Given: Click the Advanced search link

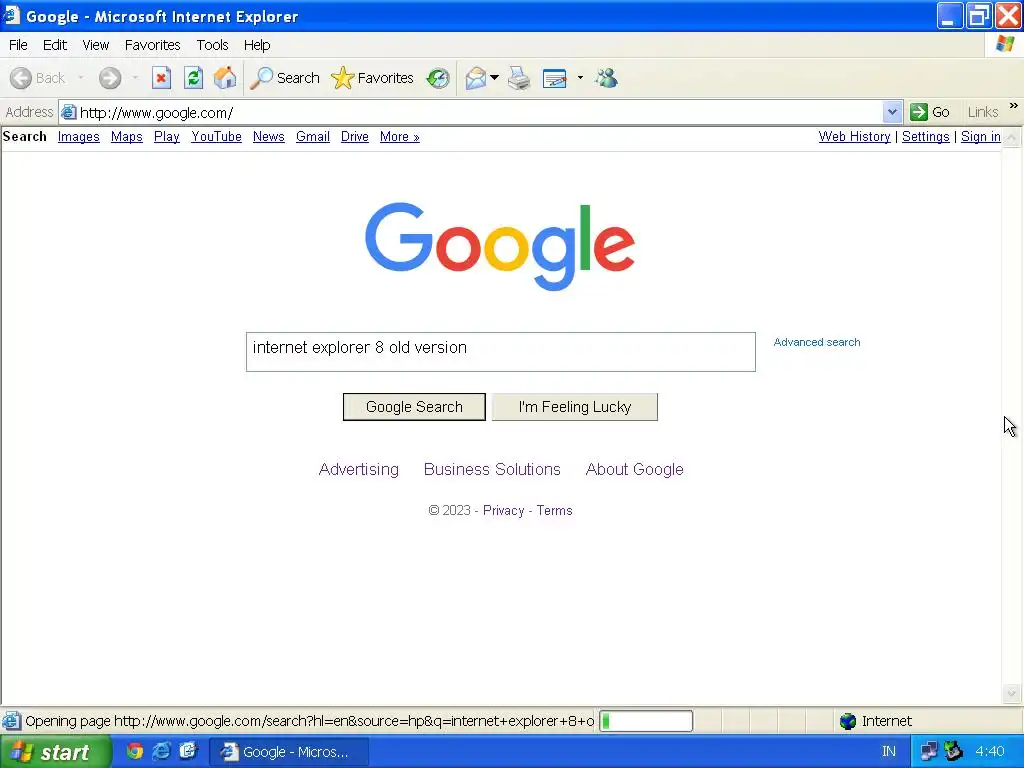Looking at the screenshot, I should [816, 342].
